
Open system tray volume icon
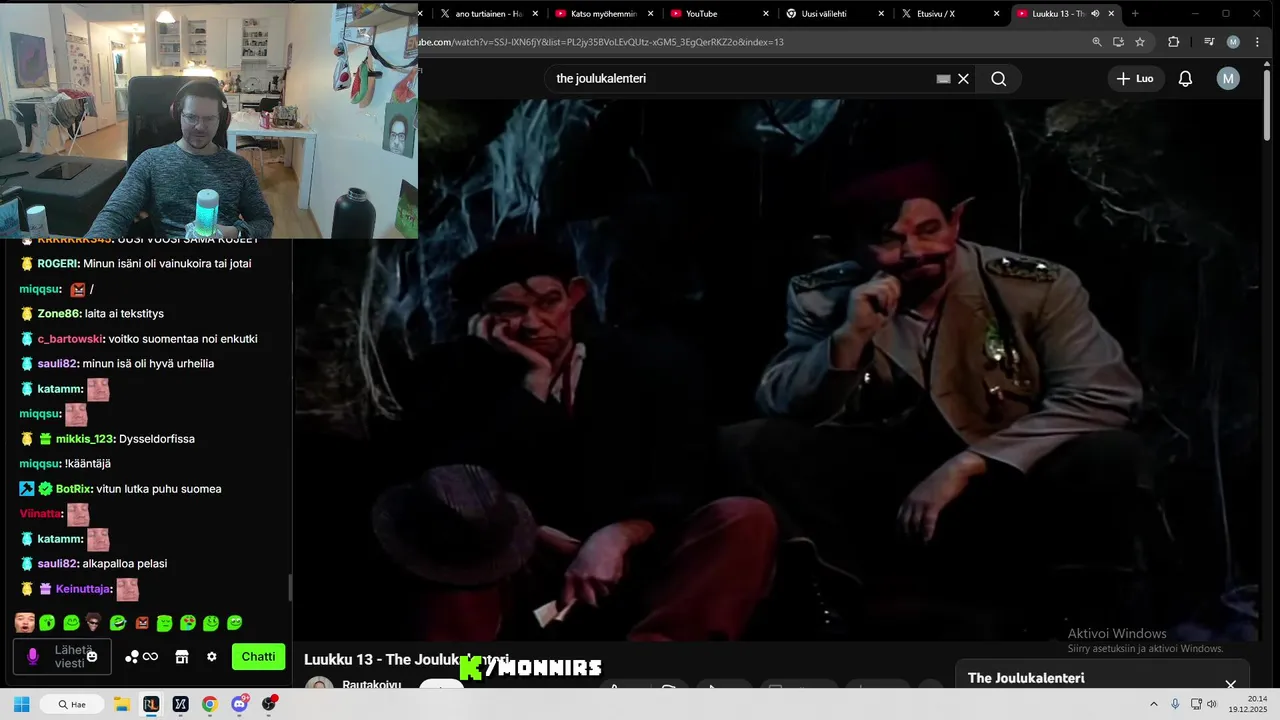[1212, 704]
